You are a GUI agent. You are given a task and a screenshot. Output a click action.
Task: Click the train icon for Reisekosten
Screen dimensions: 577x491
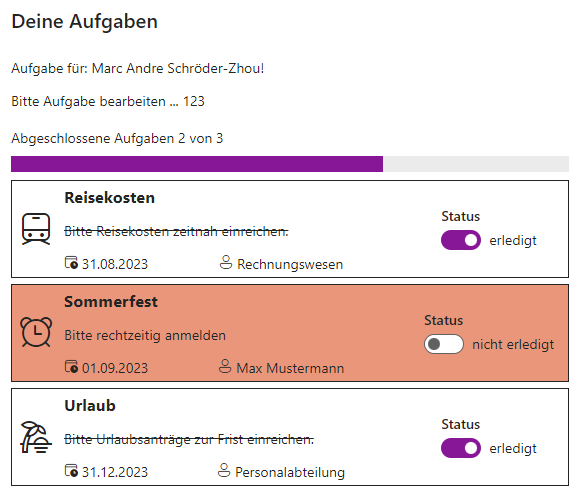(x=36, y=229)
